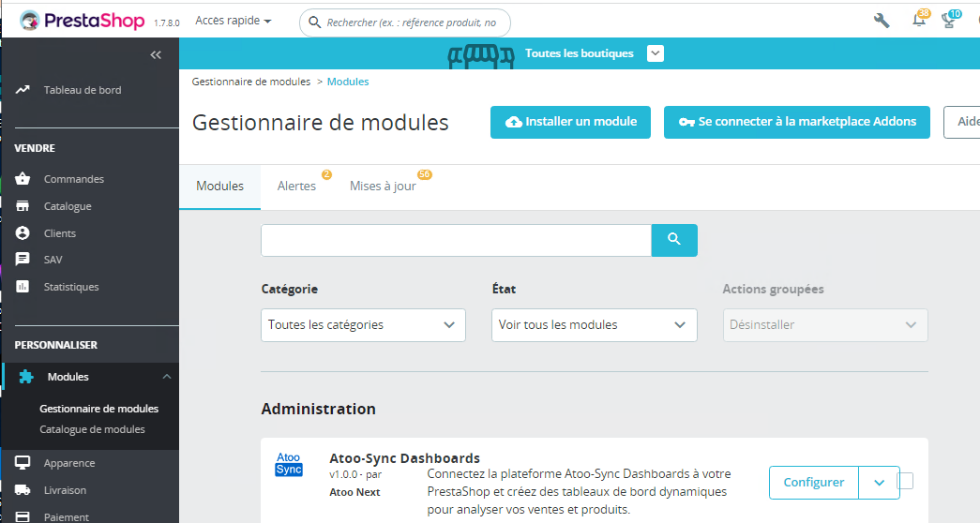Click the Modules puzzle icon
The image size is (980, 523).
[x=26, y=377]
